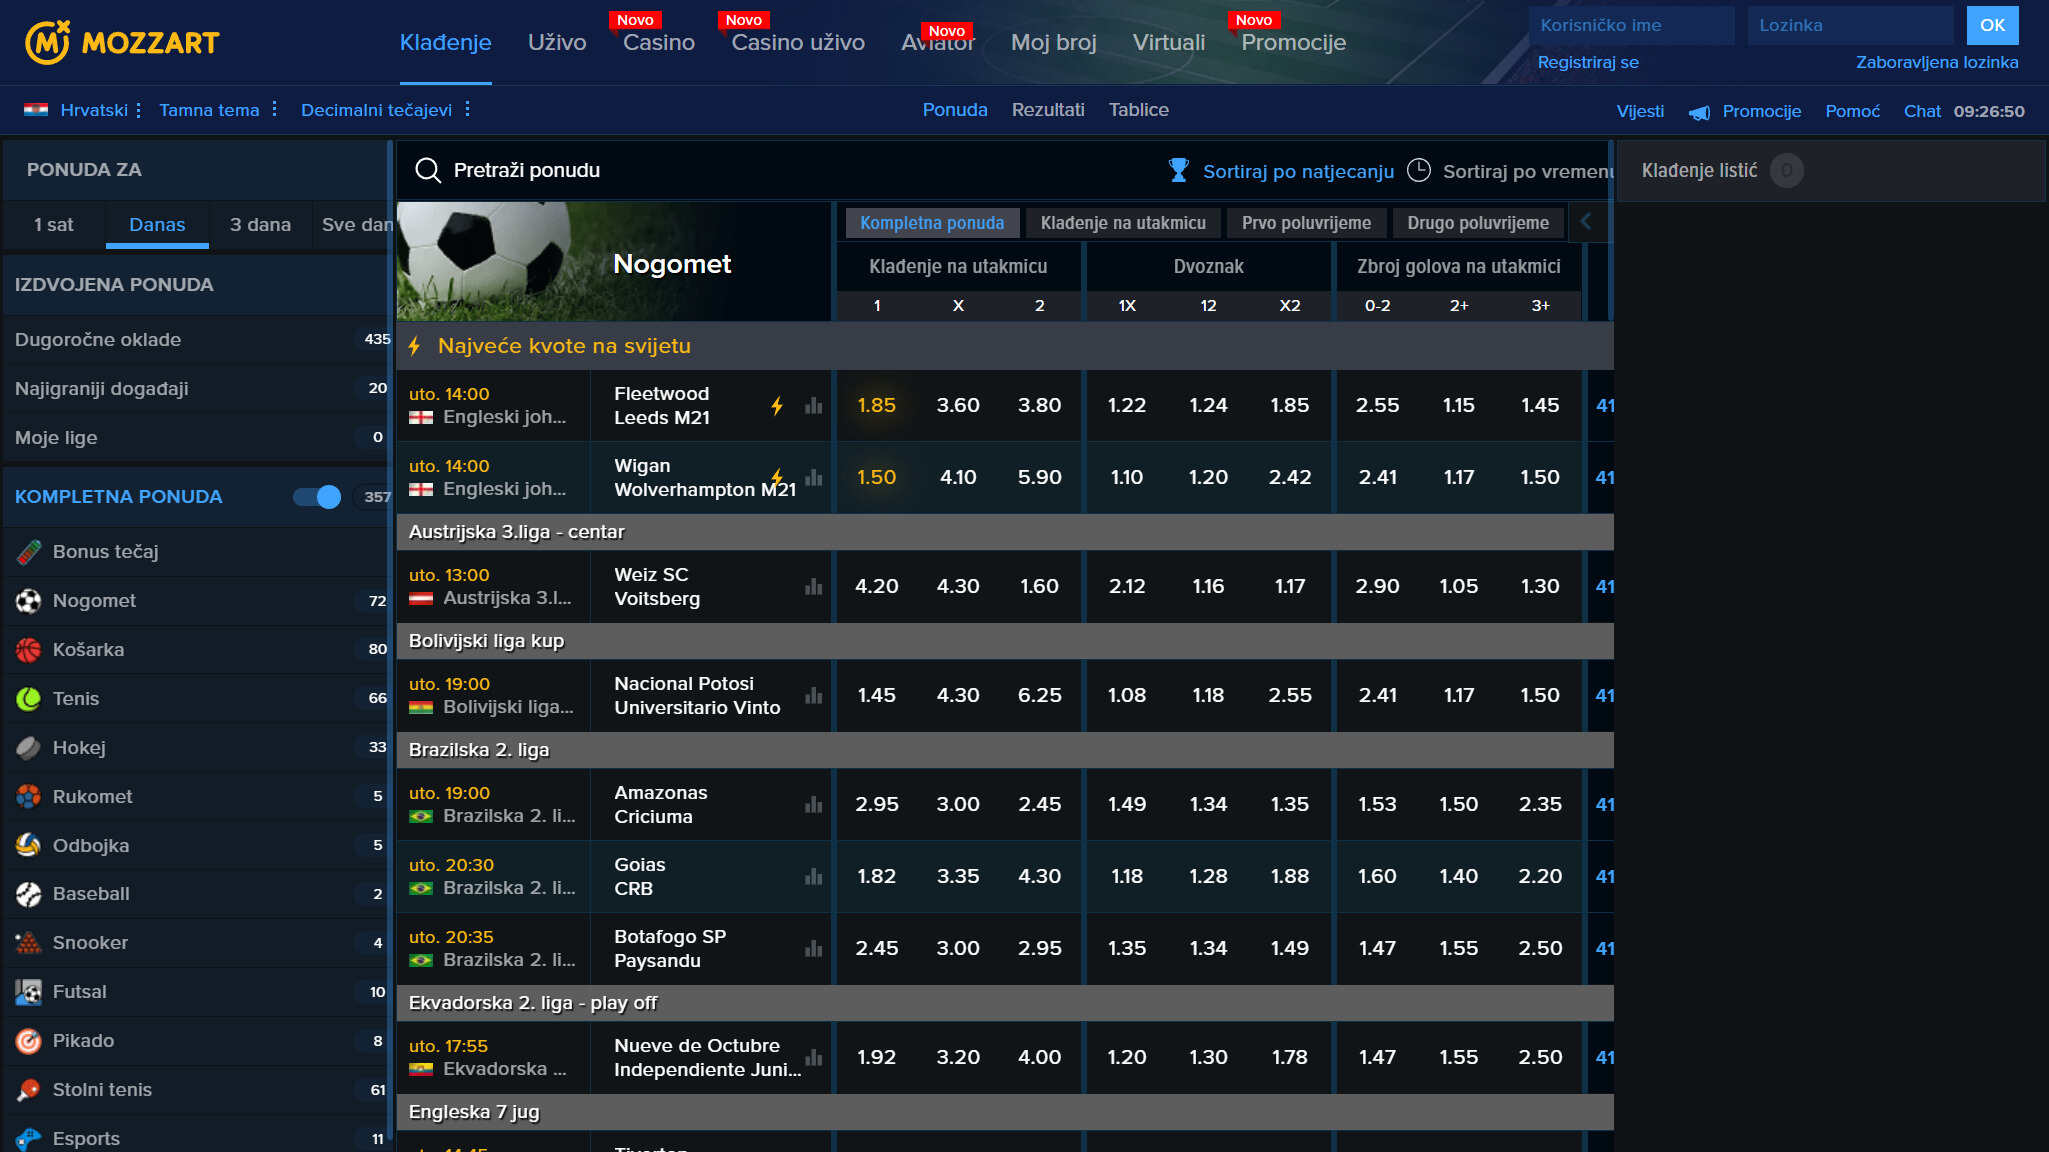
Task: Toggle the Kompletna ponuda switch
Action: point(318,497)
